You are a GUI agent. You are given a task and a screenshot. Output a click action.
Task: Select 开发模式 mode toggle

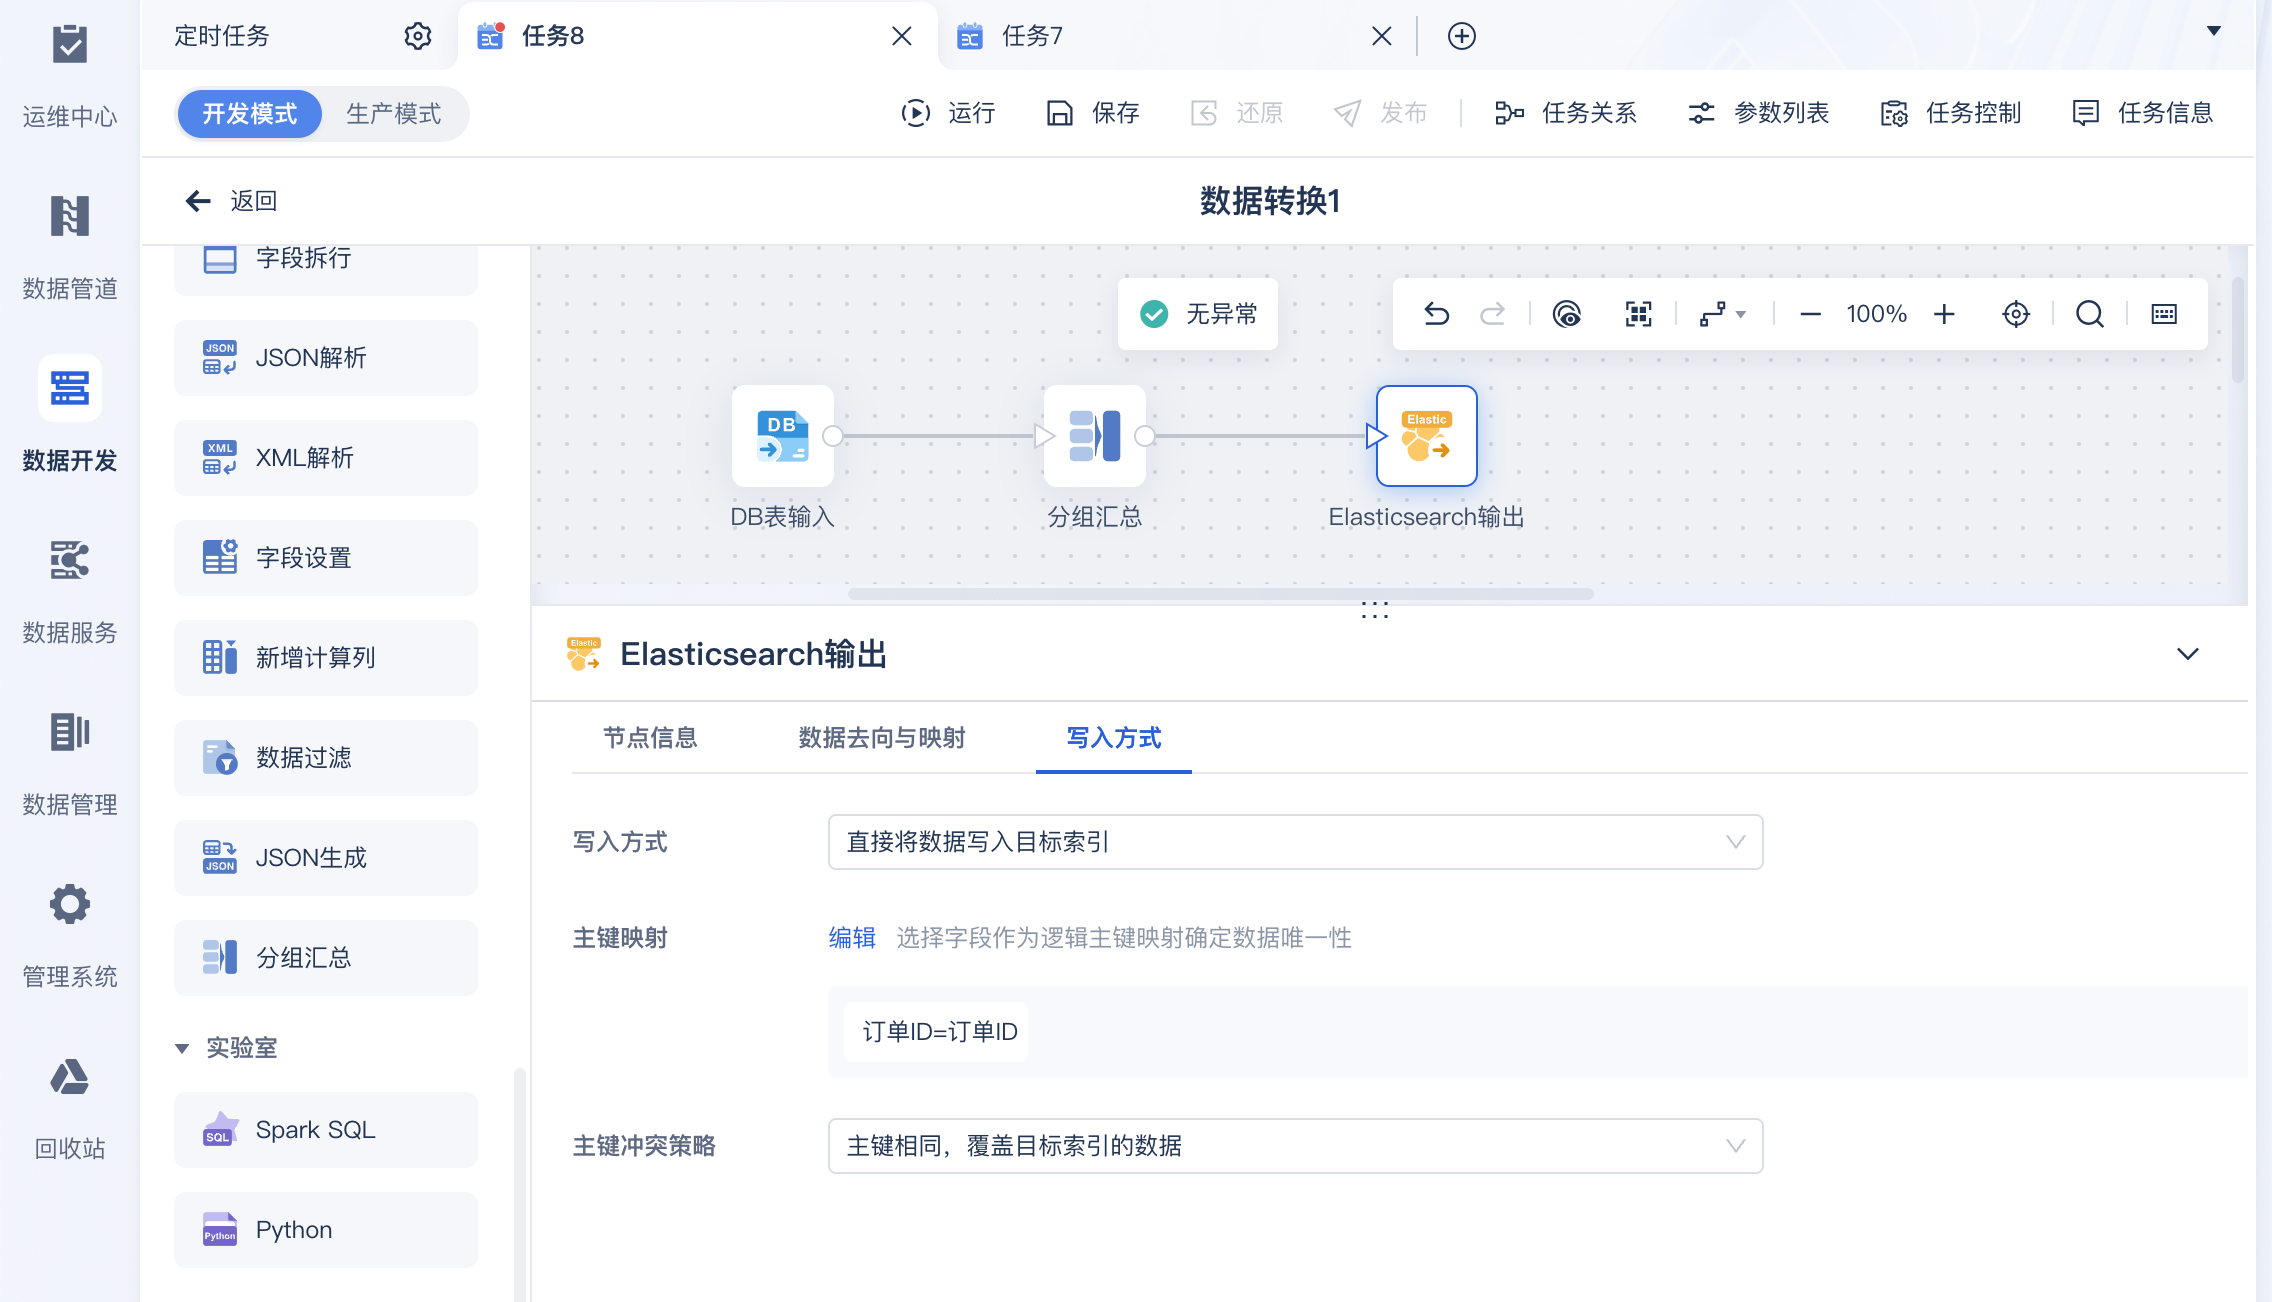(250, 114)
